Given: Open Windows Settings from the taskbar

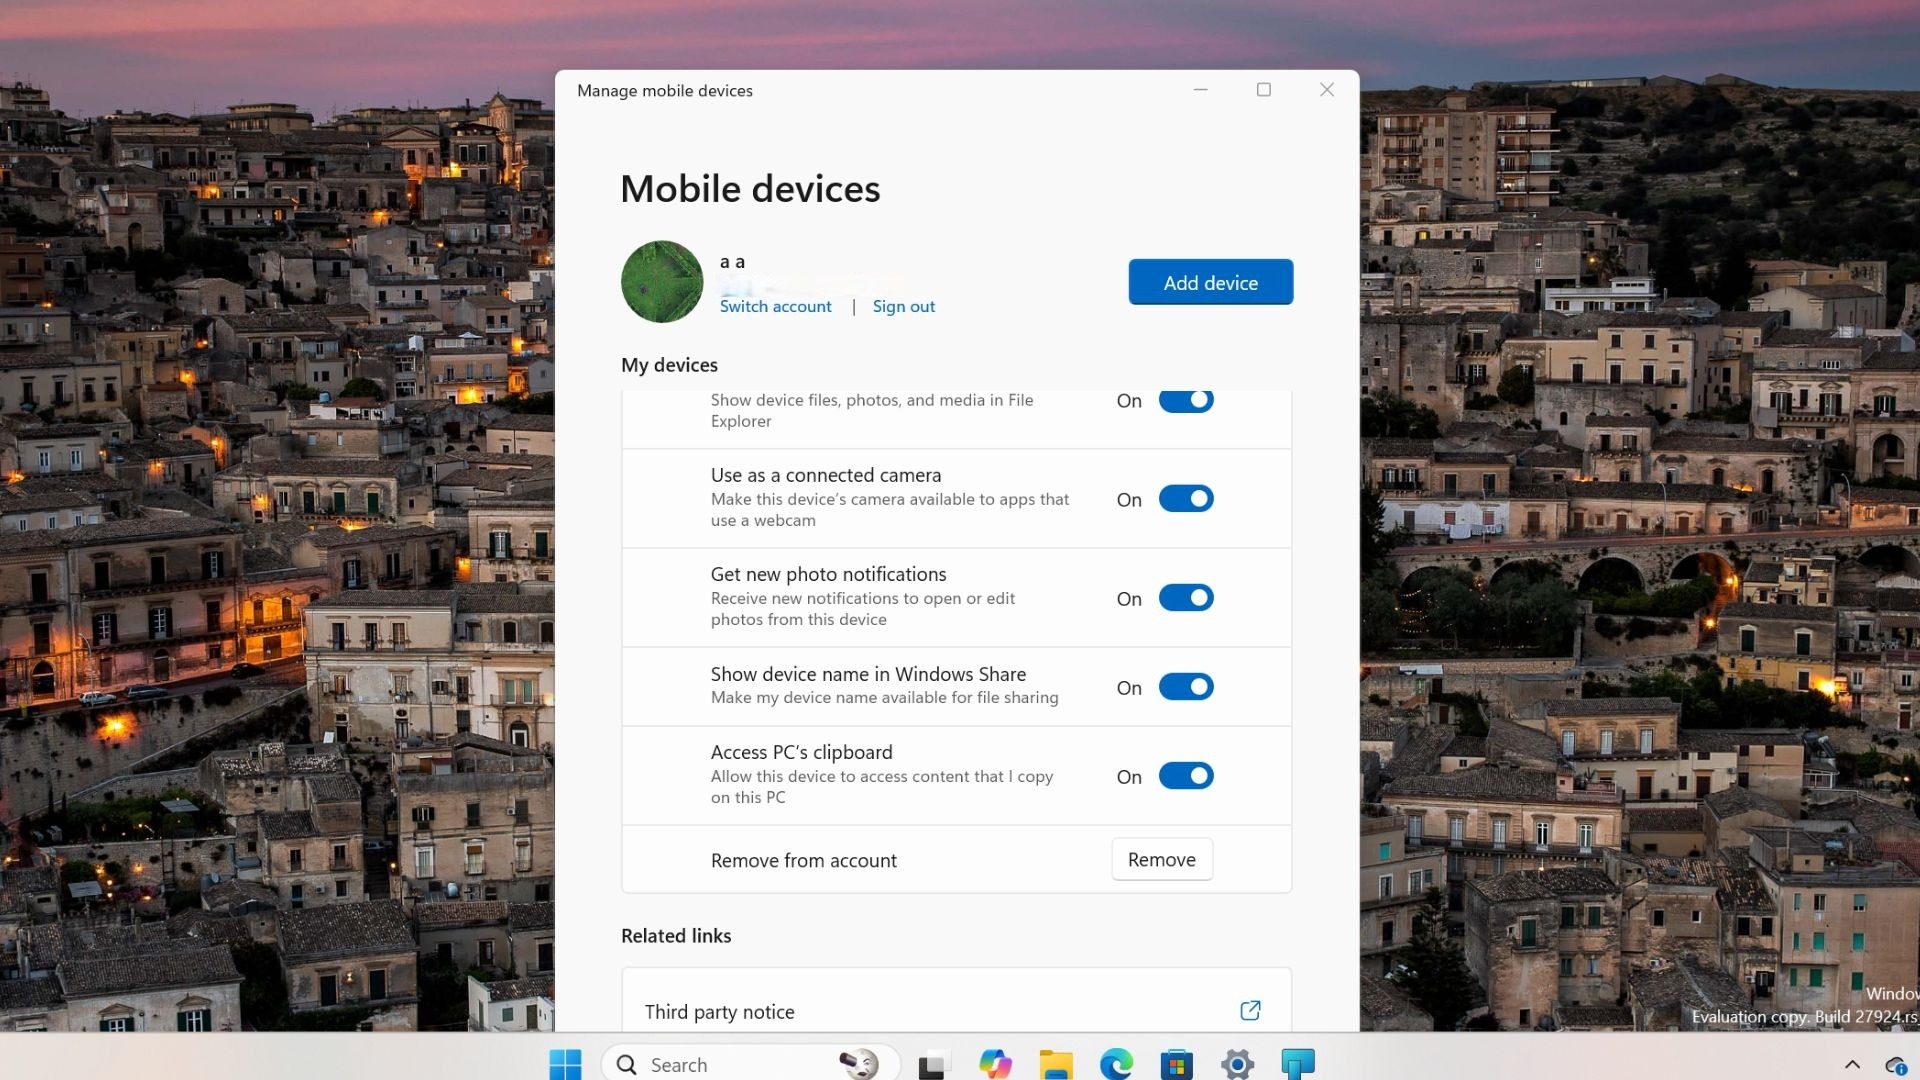Looking at the screenshot, I should pyautogui.click(x=1237, y=1063).
